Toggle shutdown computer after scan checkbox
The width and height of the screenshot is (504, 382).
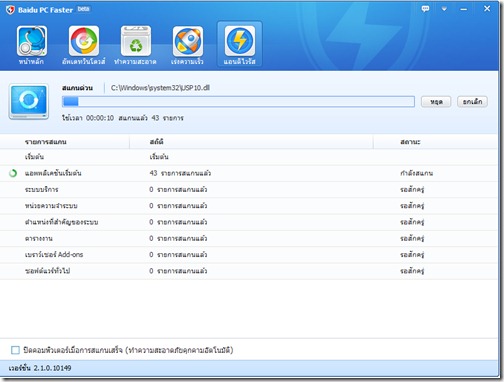point(15,350)
